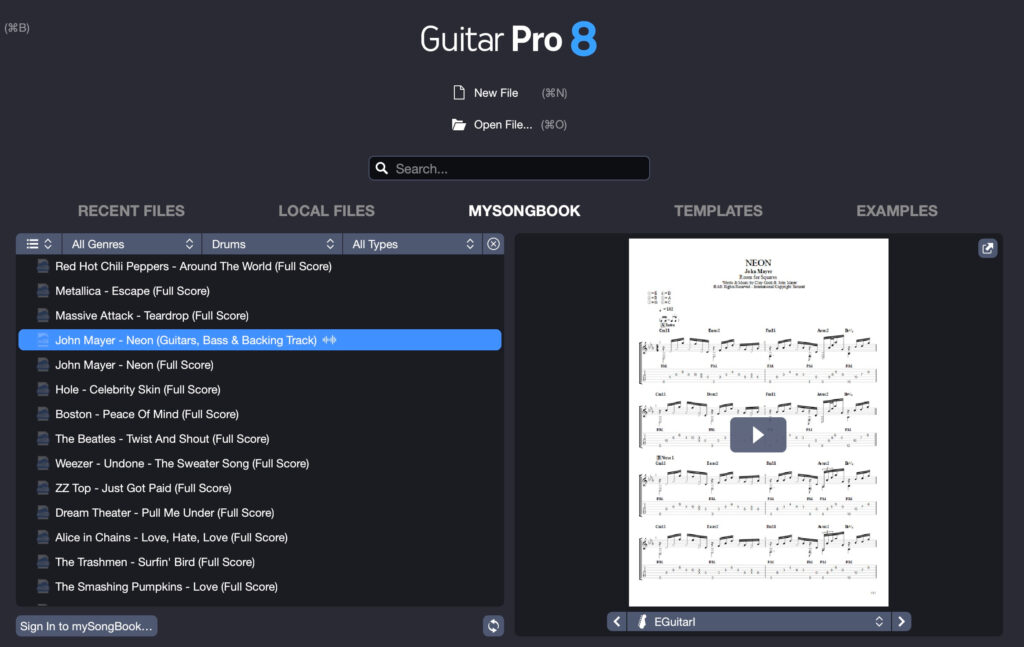
Task: Click the file icon next to Metallica - Escape
Action: pos(40,290)
